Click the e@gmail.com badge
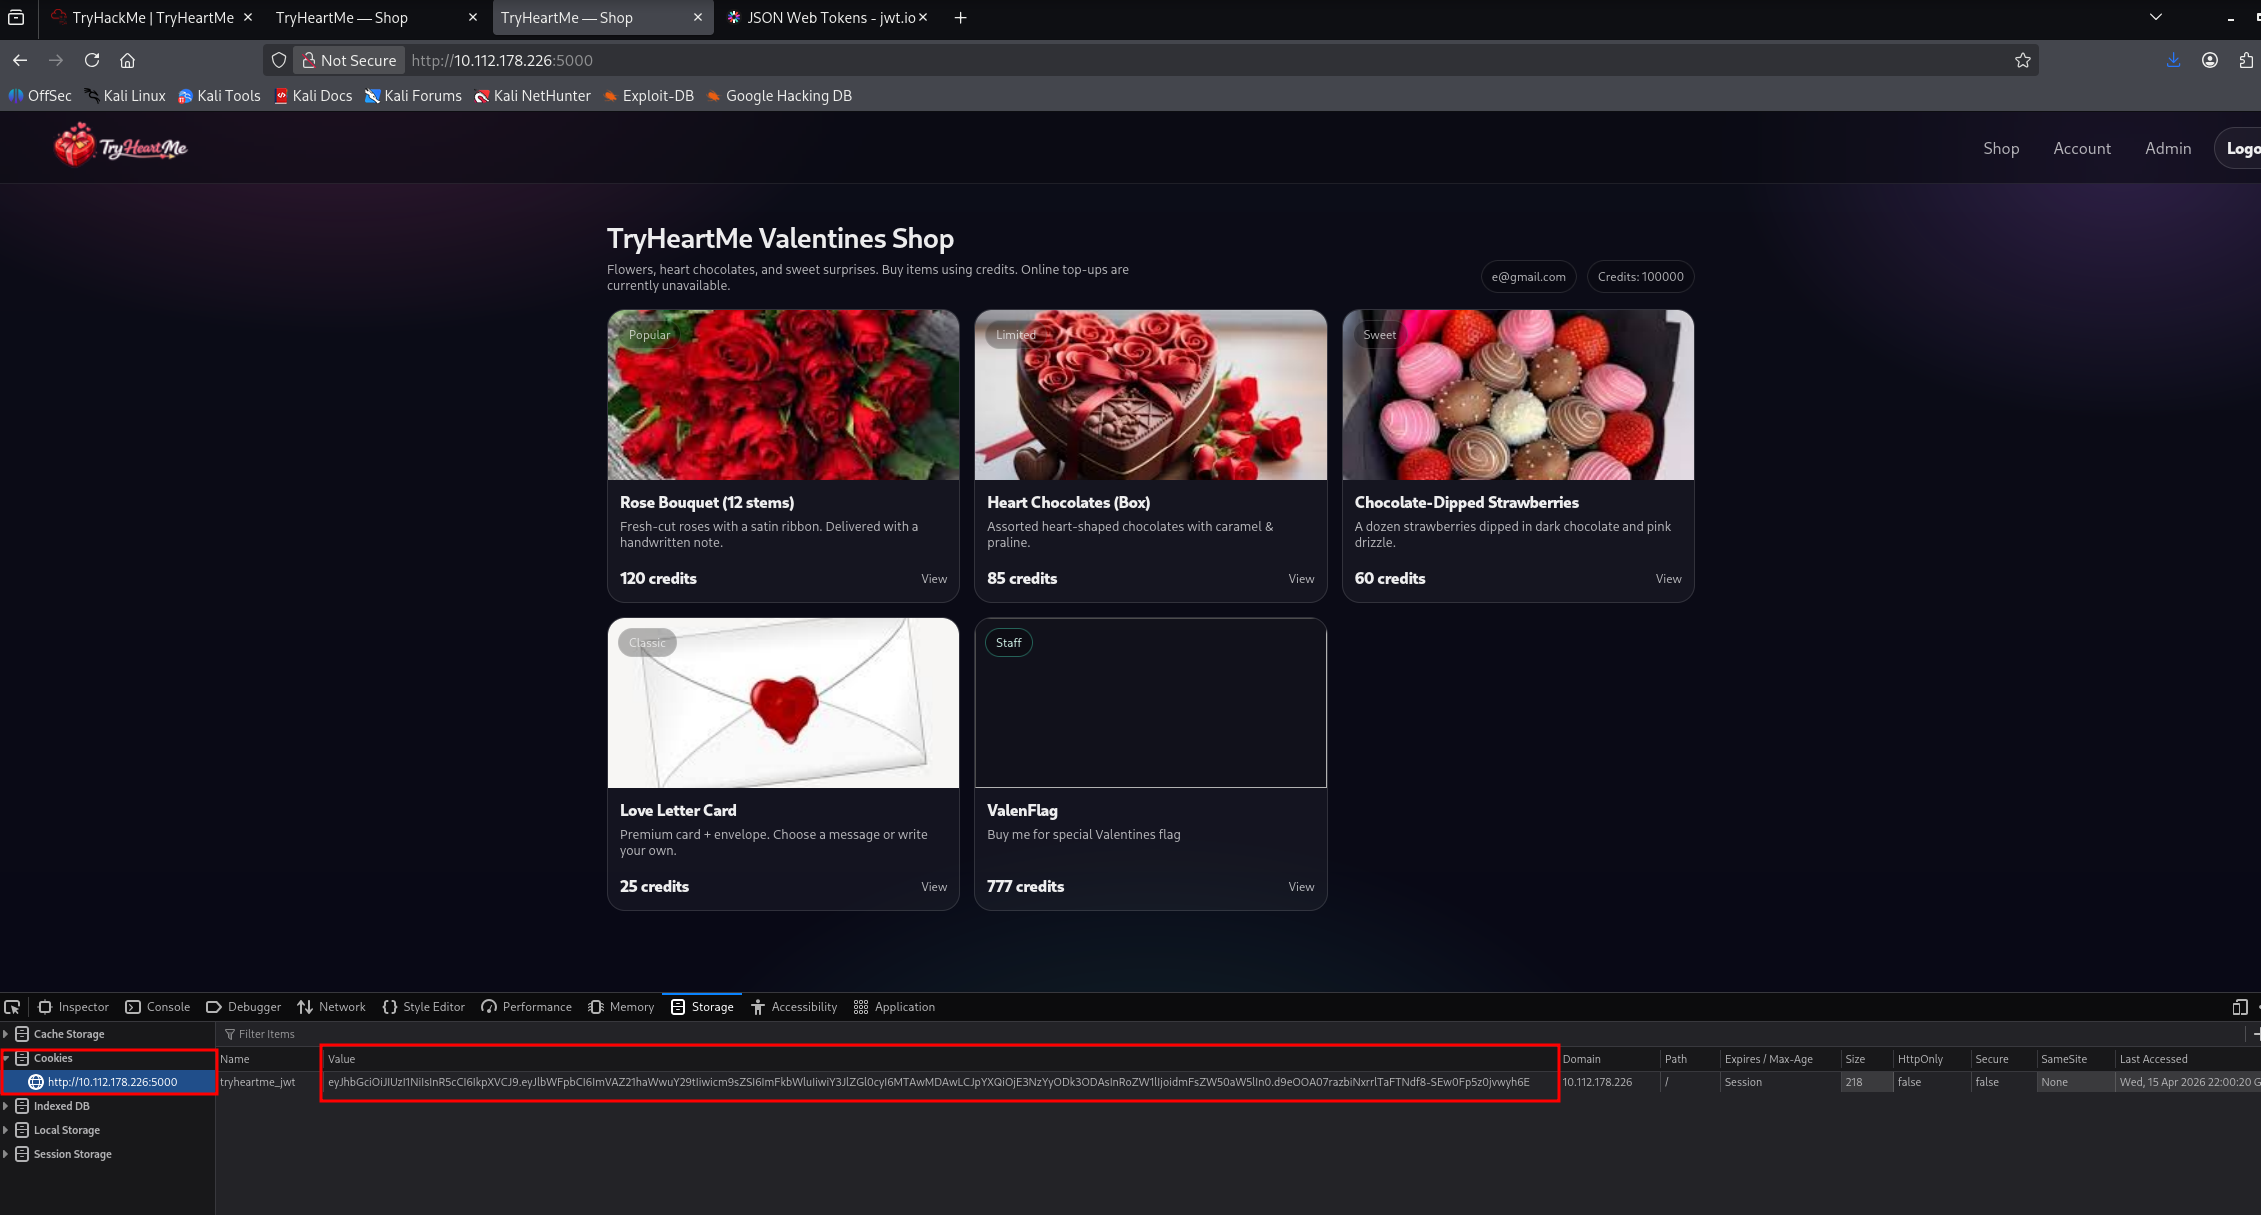The height and width of the screenshot is (1215, 2261). [1528, 277]
